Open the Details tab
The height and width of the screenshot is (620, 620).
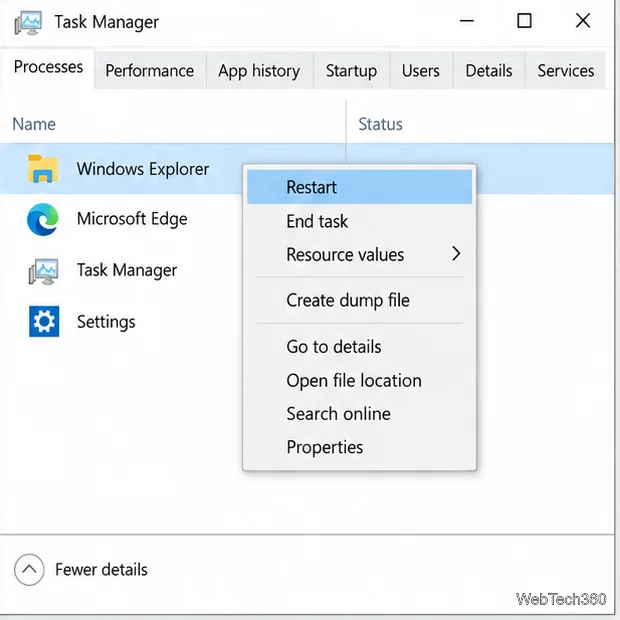489,71
